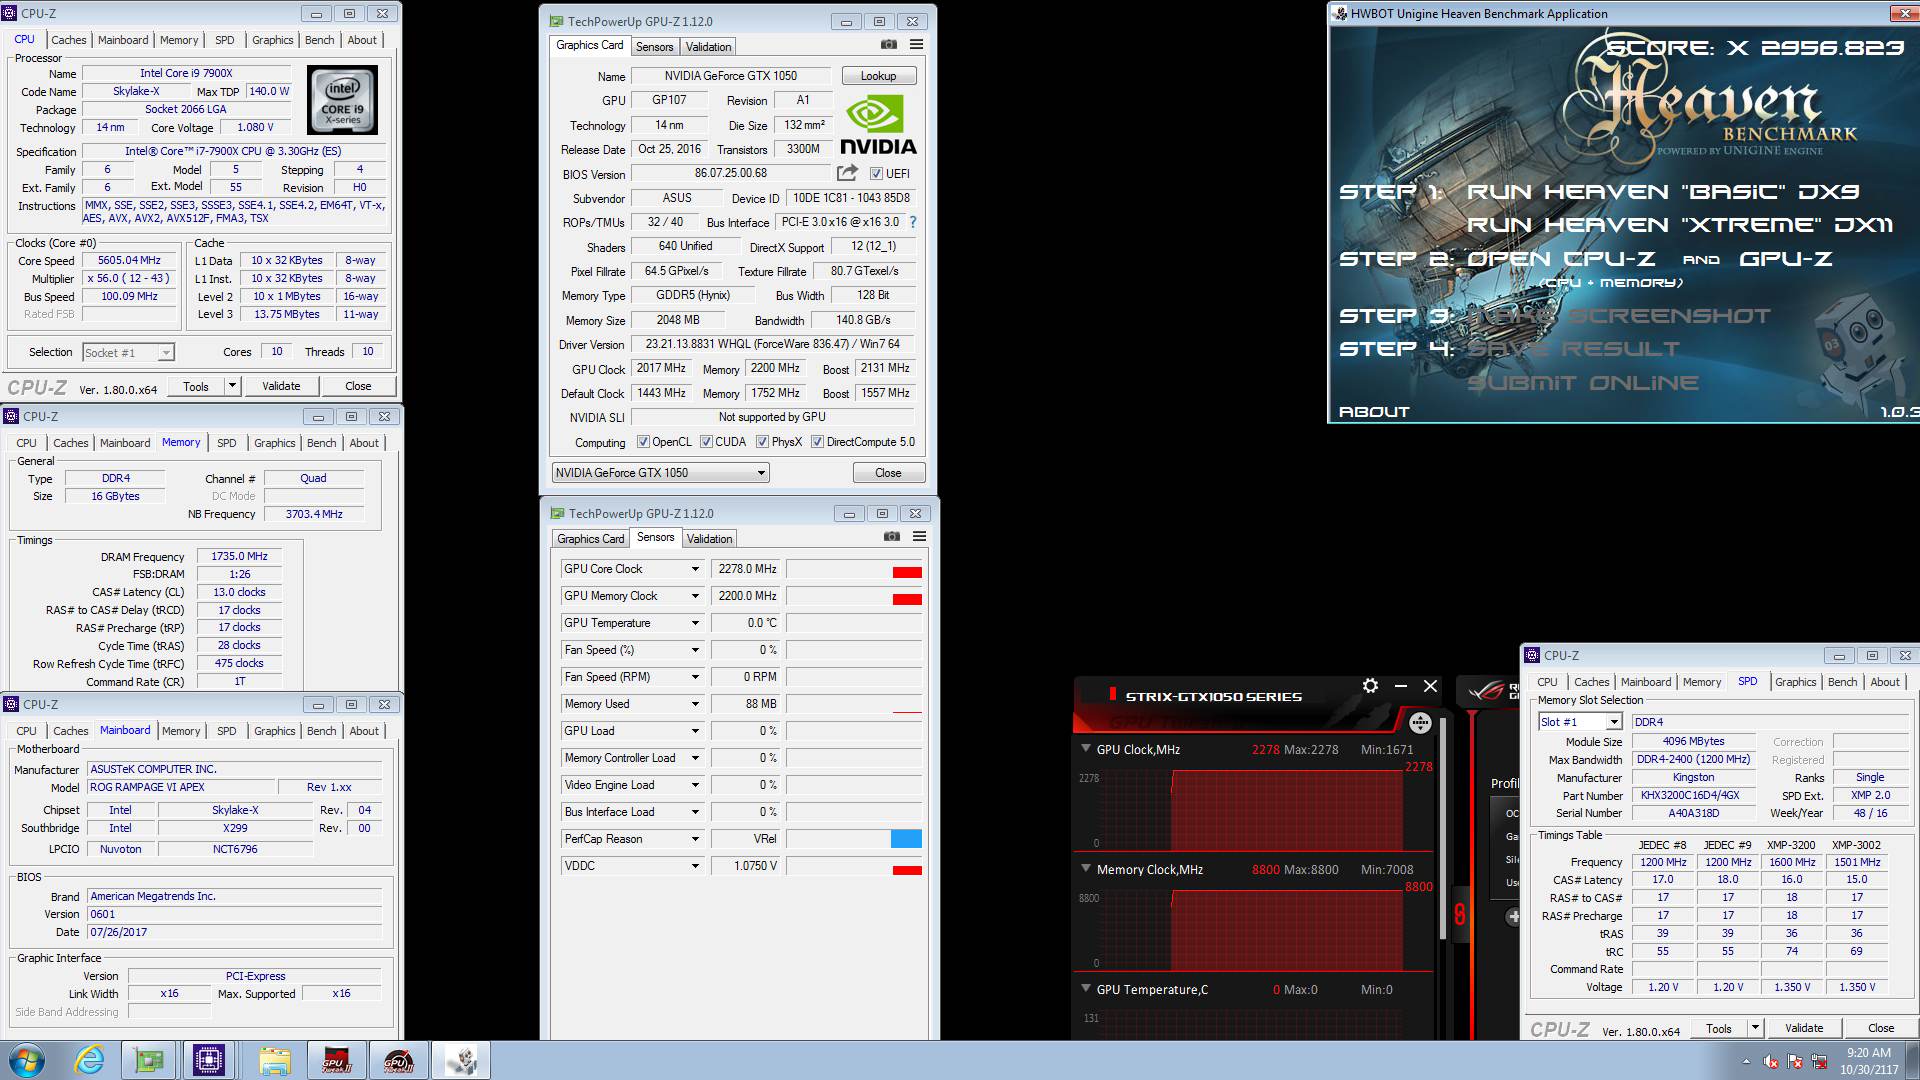The height and width of the screenshot is (1080, 1920).
Task: Click the GPU Tweak monitor detach/move icon
Action: [1419, 723]
